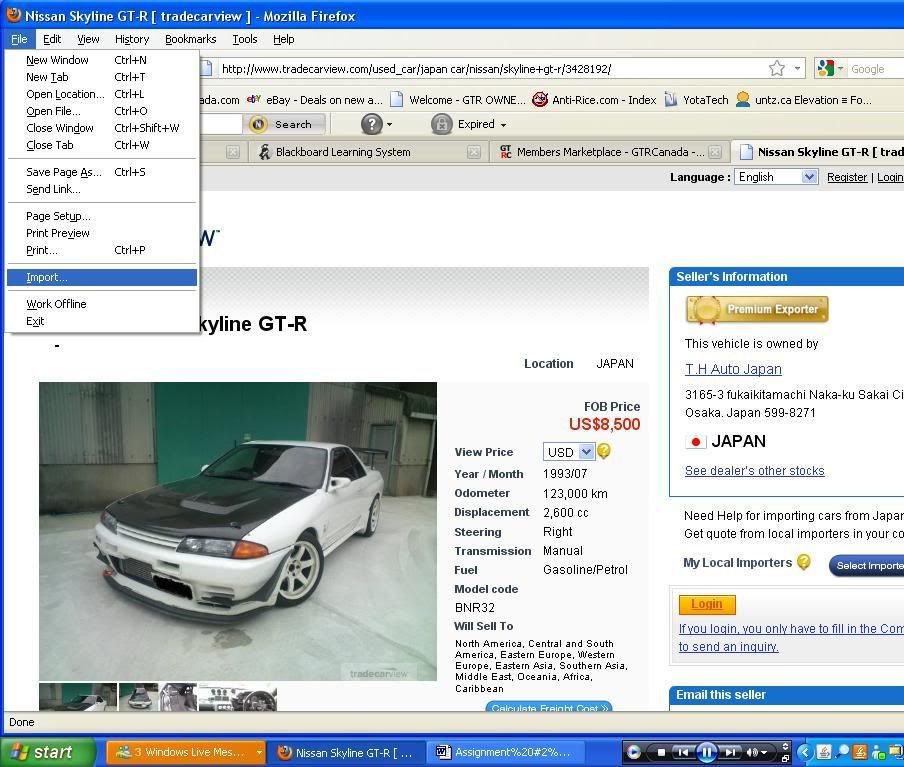Viewport: 904px width, 767px height.
Task: Skip to previous track in media toolbar
Action: [x=683, y=752]
